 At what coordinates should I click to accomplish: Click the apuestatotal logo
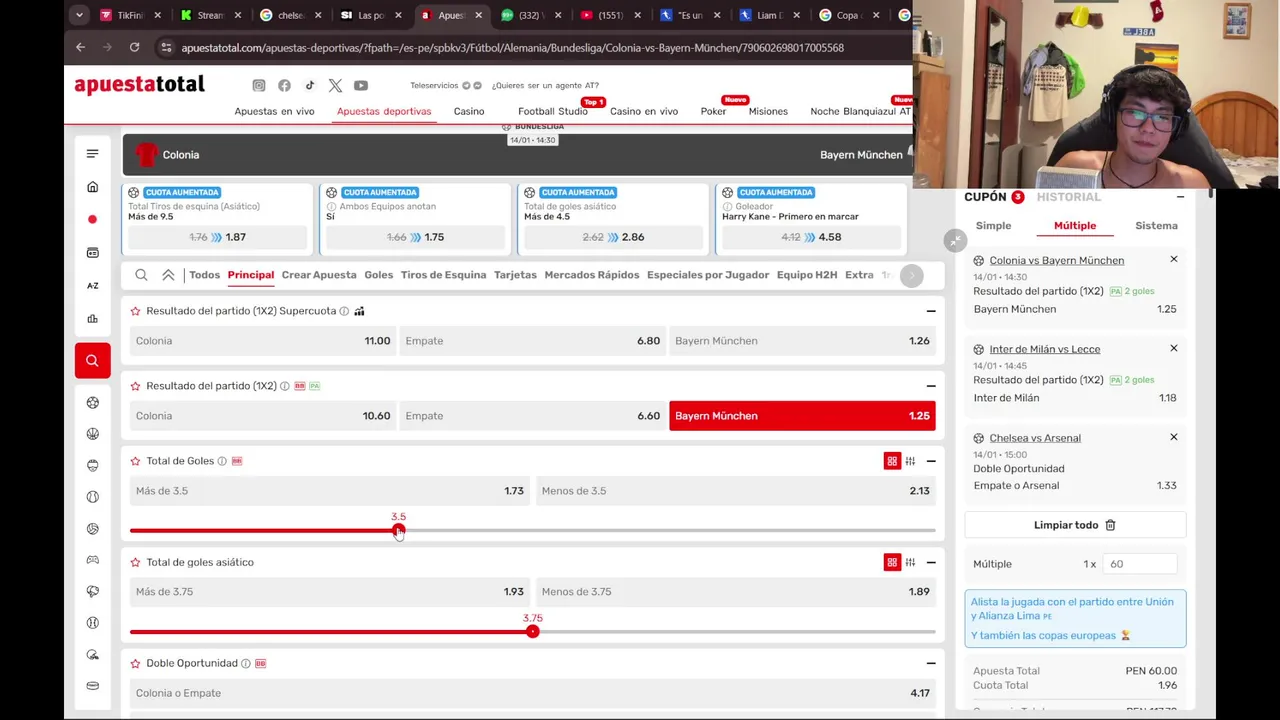139,84
